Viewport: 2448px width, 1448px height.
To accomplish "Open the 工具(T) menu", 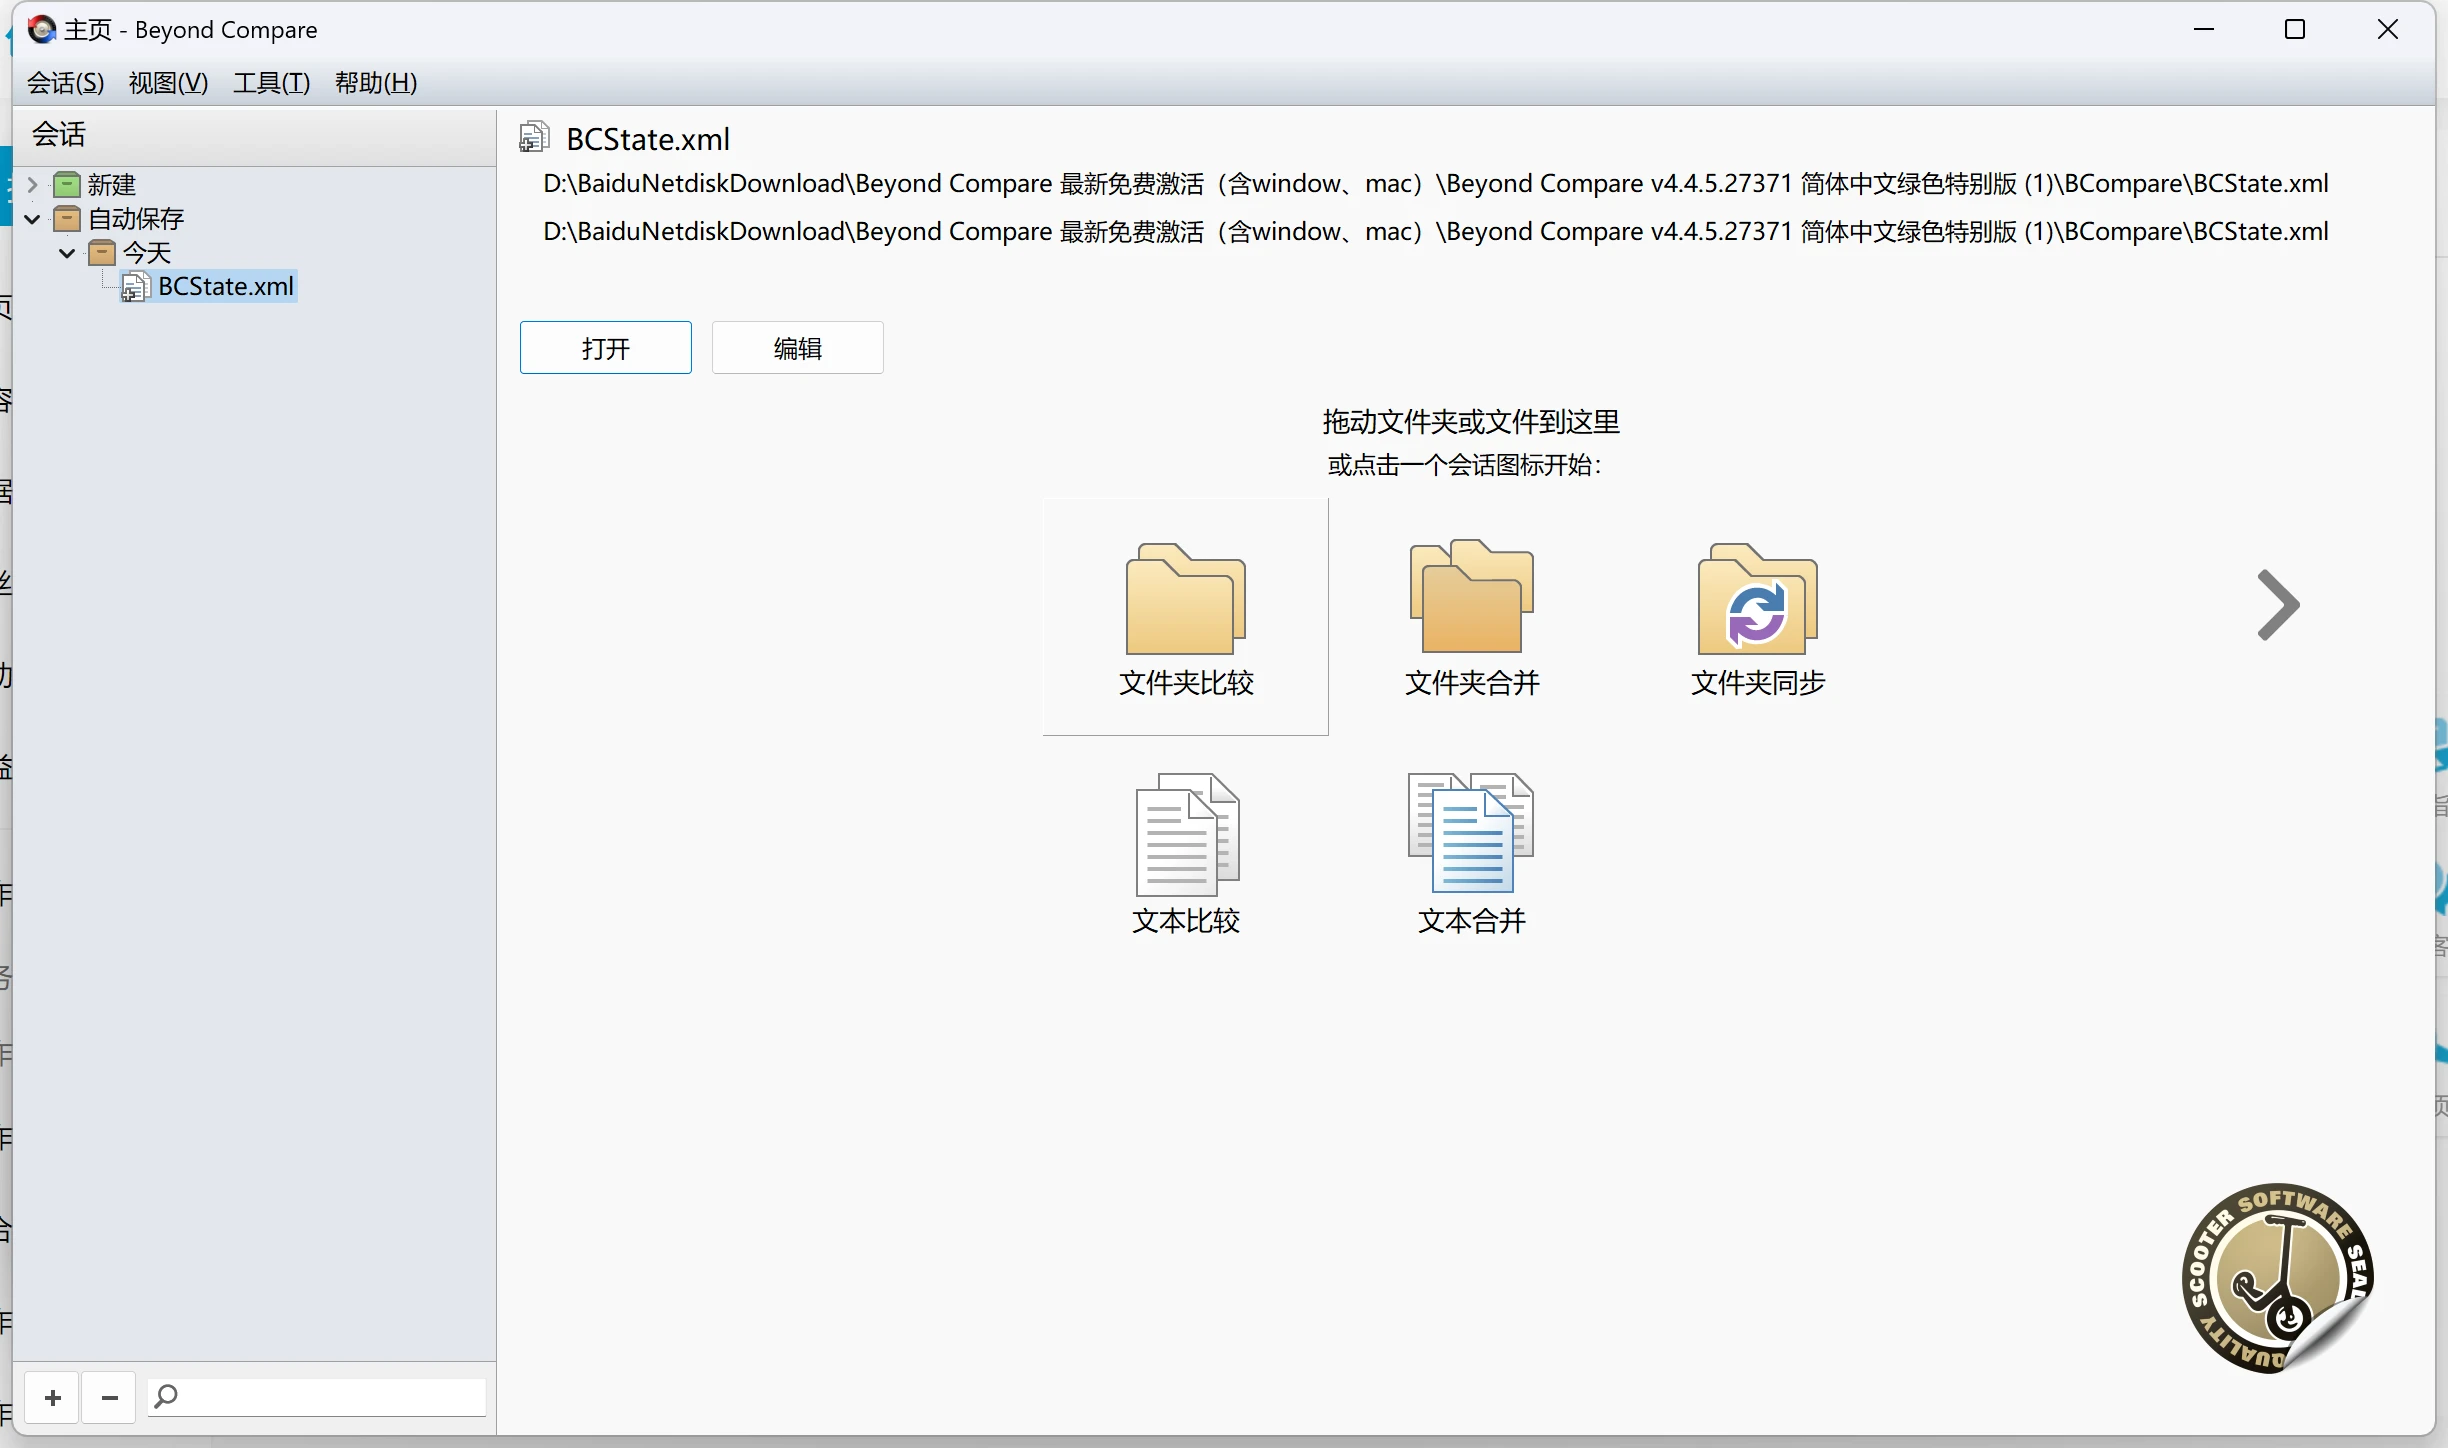I will (269, 83).
